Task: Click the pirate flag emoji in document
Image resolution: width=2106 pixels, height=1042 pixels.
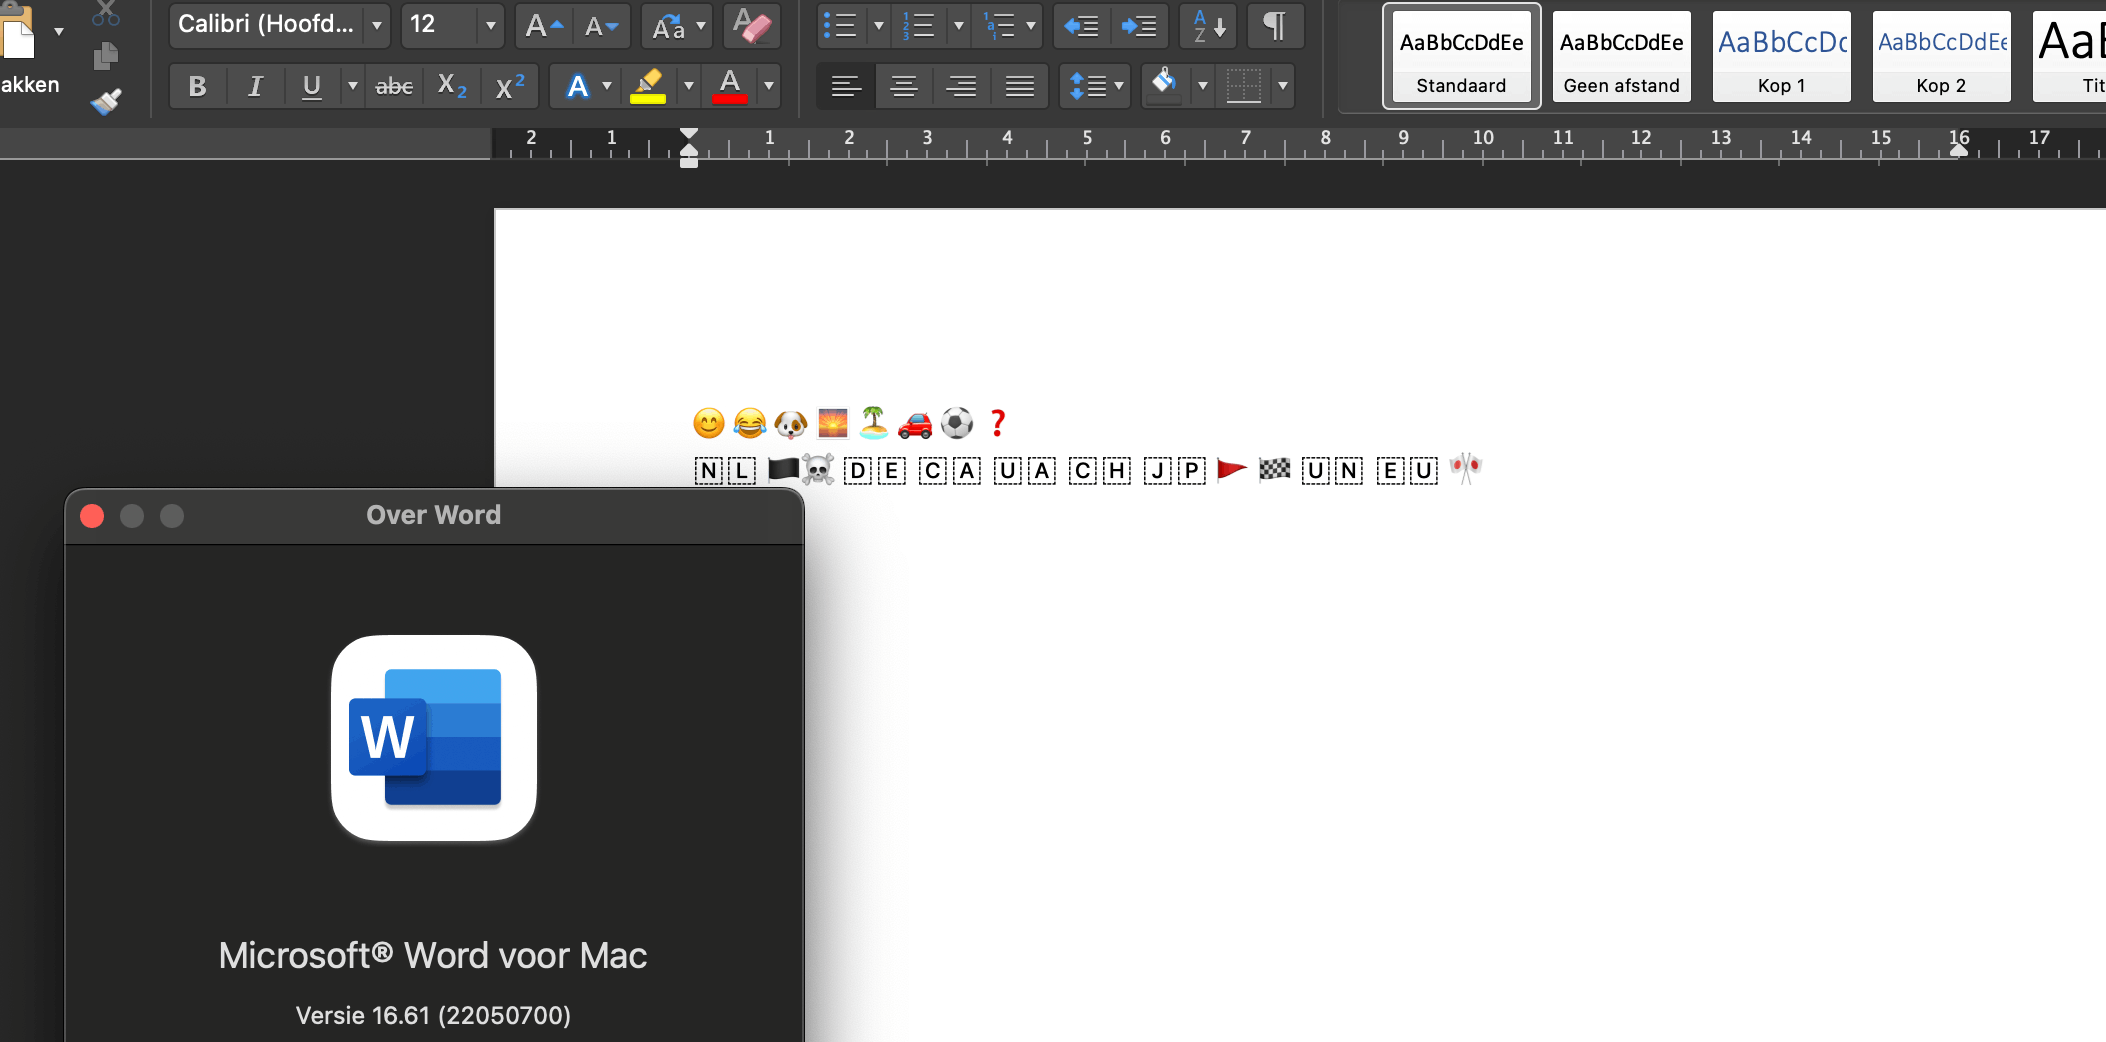Action: (800, 470)
